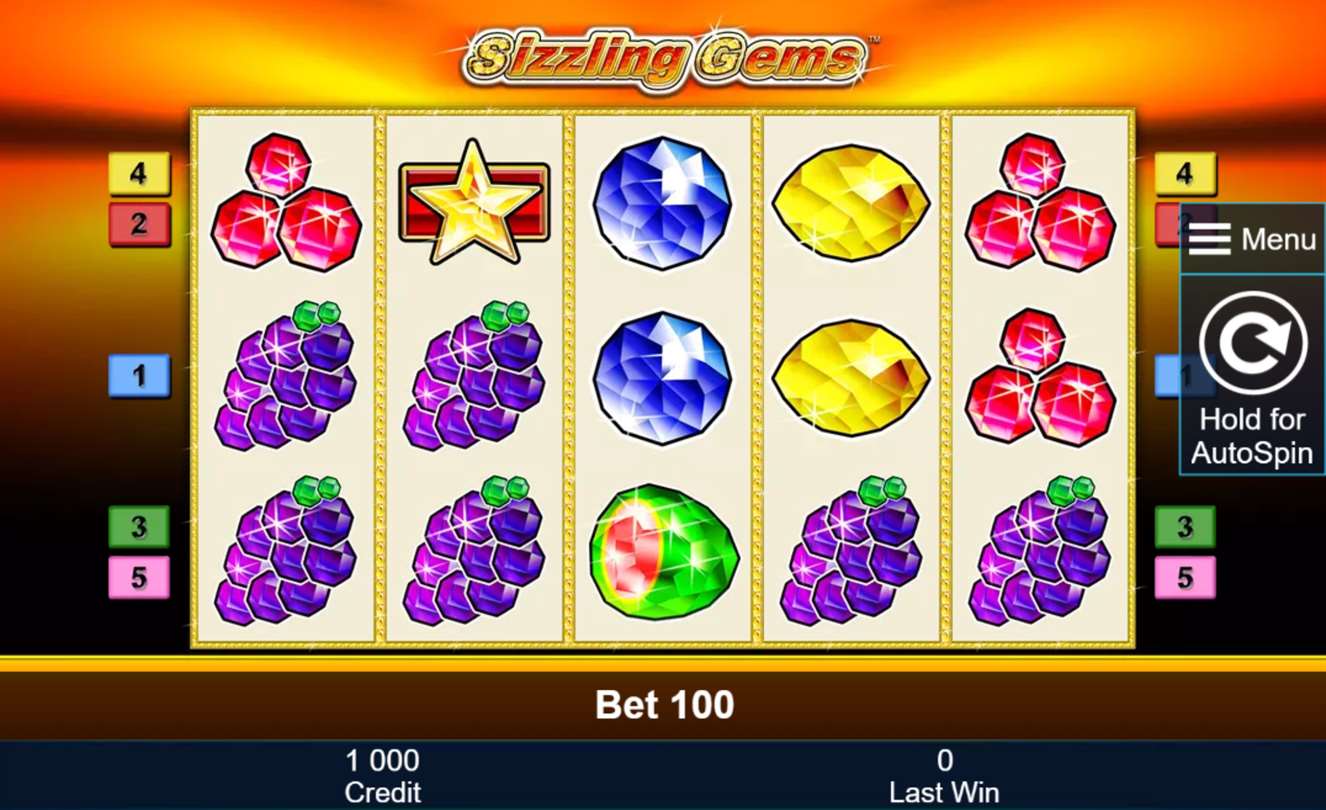
Task: Click right yellow payline 4 marker
Action: tap(1185, 174)
